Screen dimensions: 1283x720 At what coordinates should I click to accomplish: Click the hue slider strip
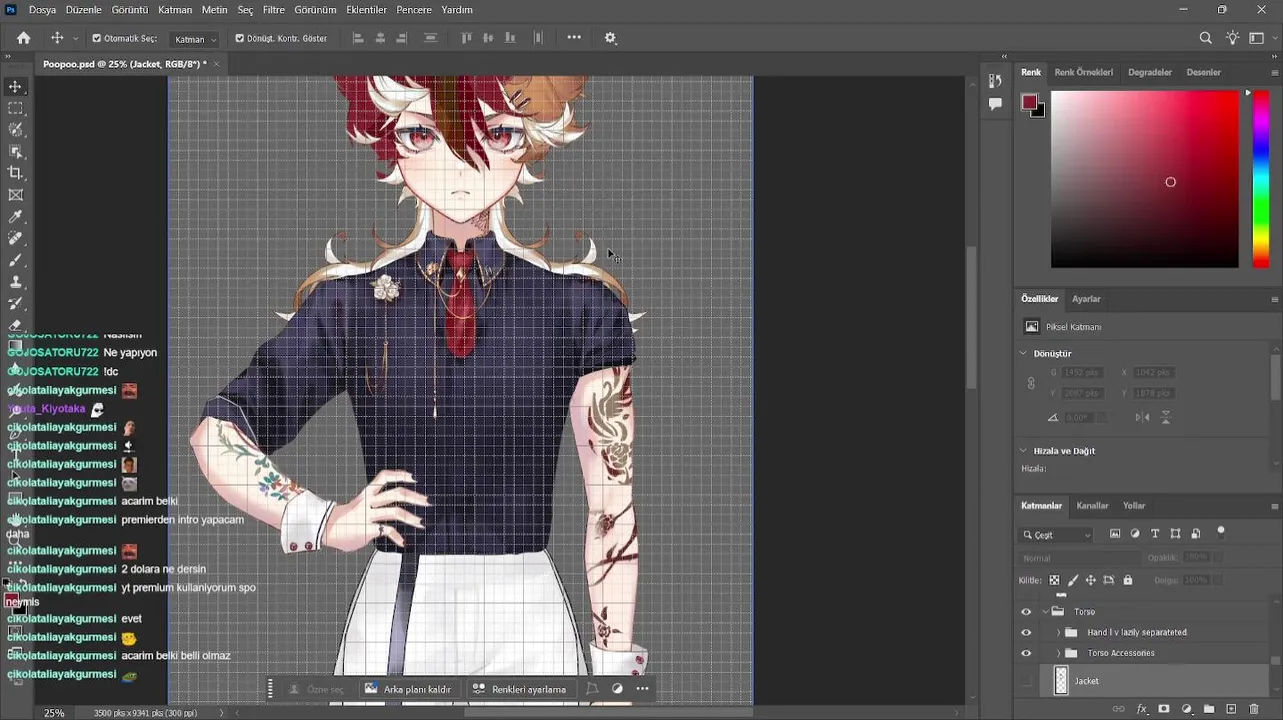(1261, 179)
